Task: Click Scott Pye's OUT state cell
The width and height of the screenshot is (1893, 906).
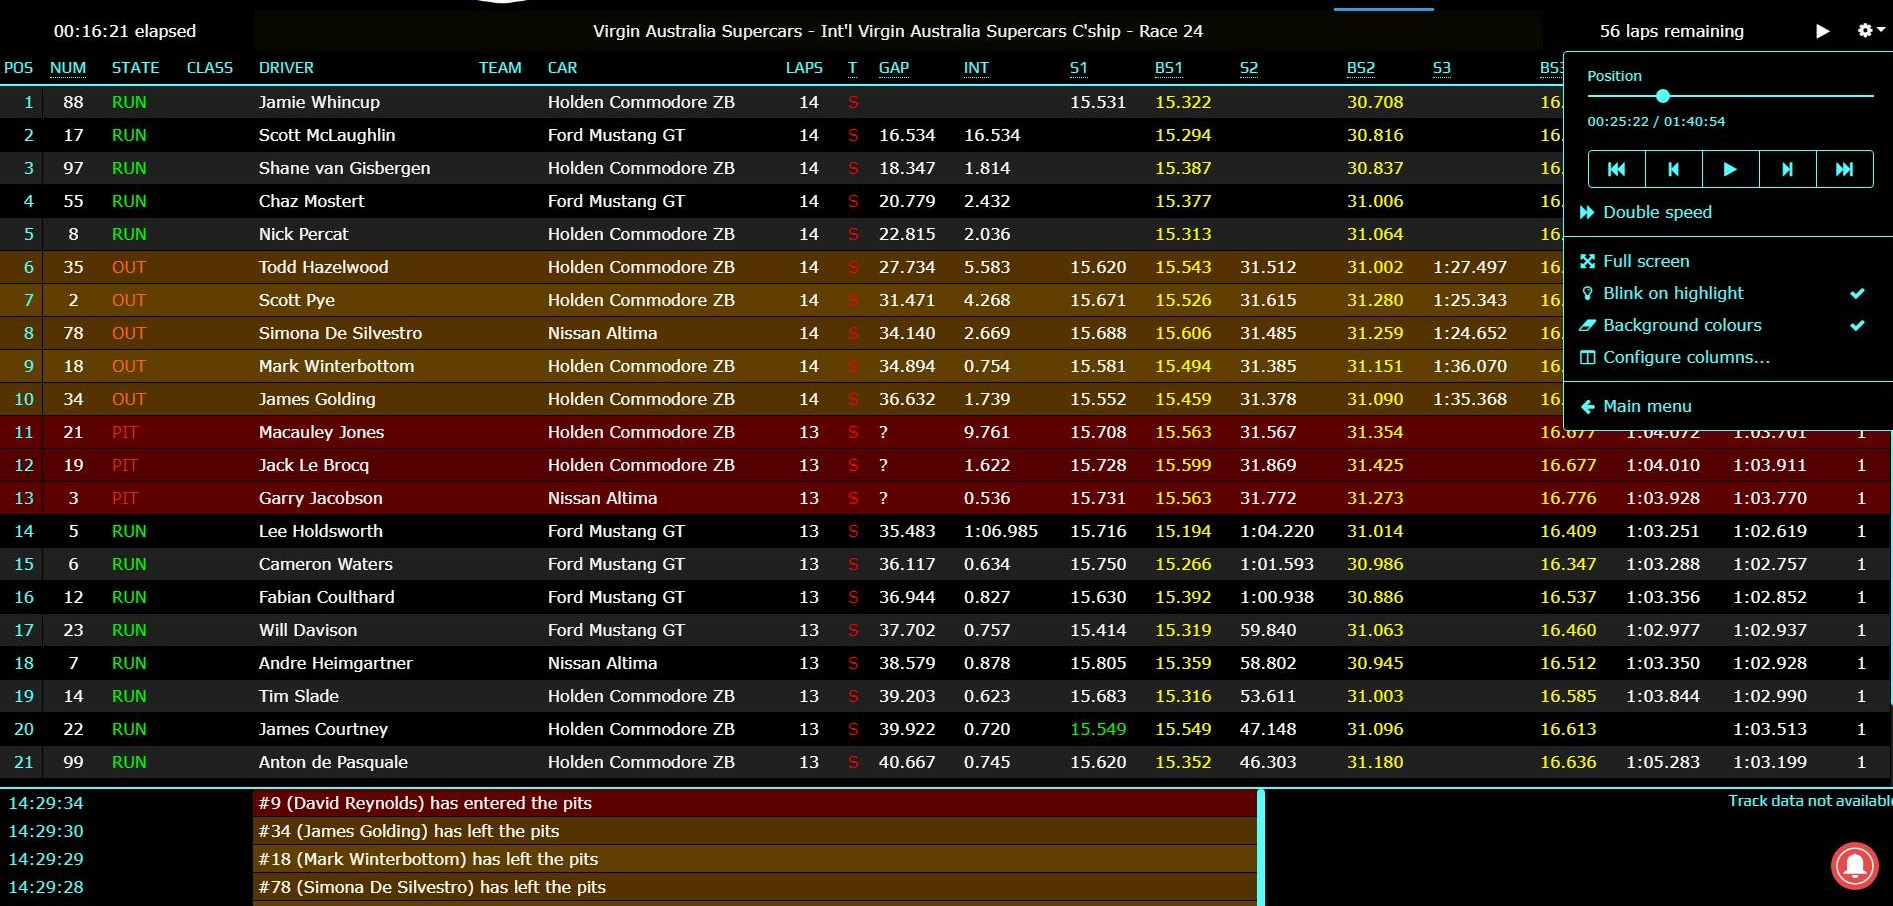Action: pyautogui.click(x=129, y=300)
